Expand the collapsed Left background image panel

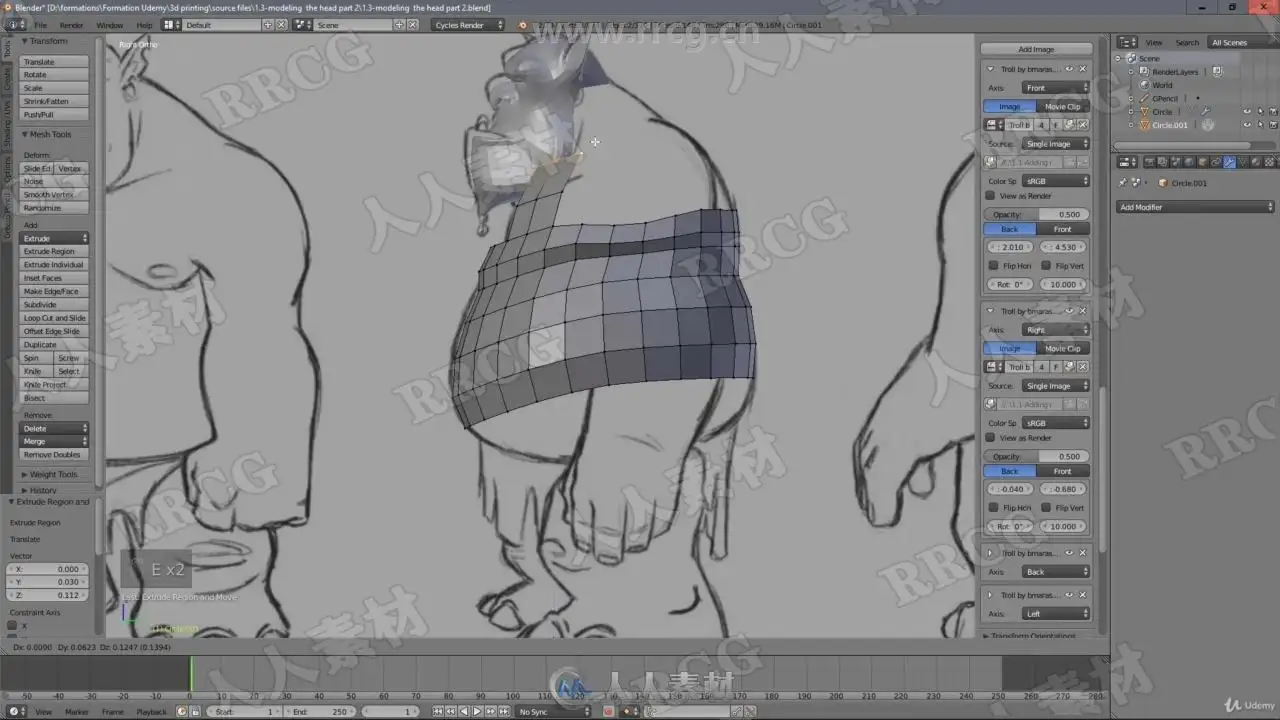(991, 595)
